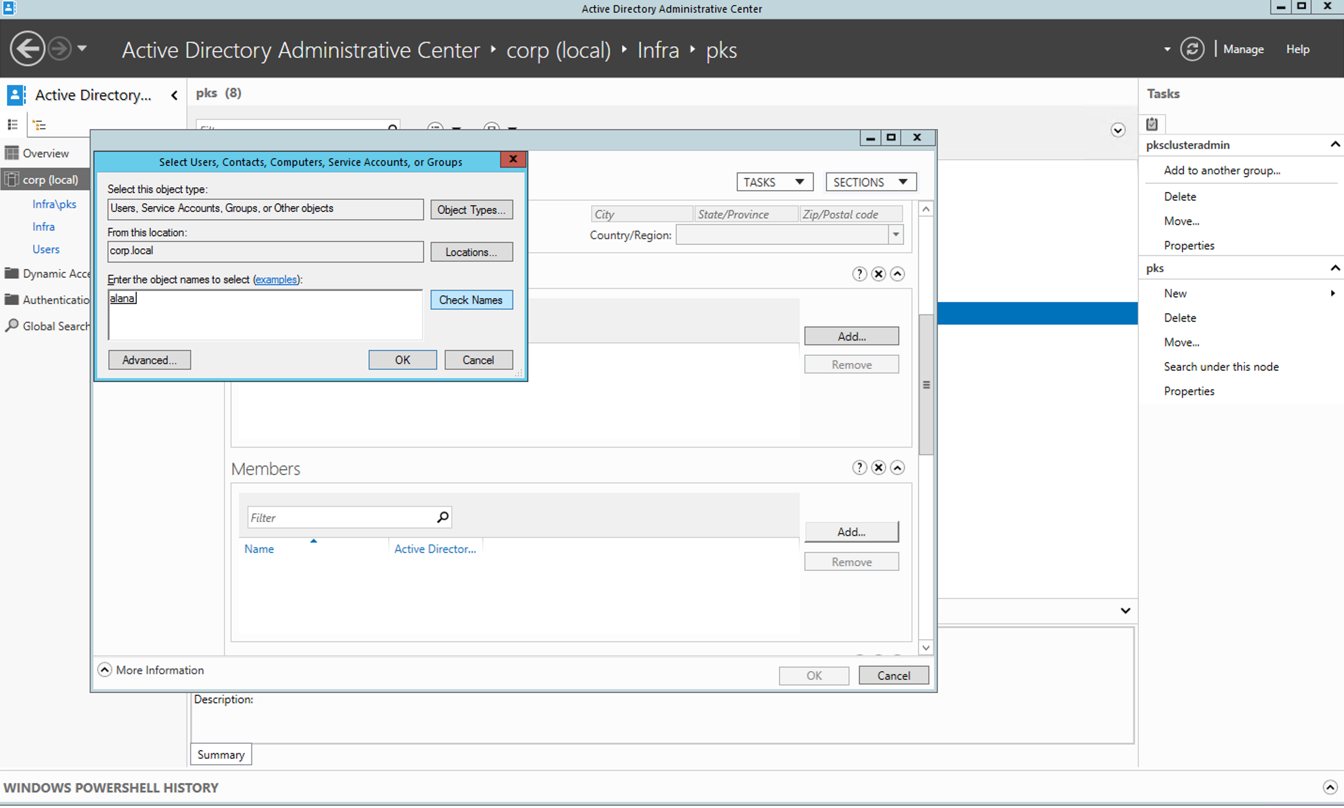Select Overview in navigation pane
The image size is (1344, 808).
[x=46, y=153]
